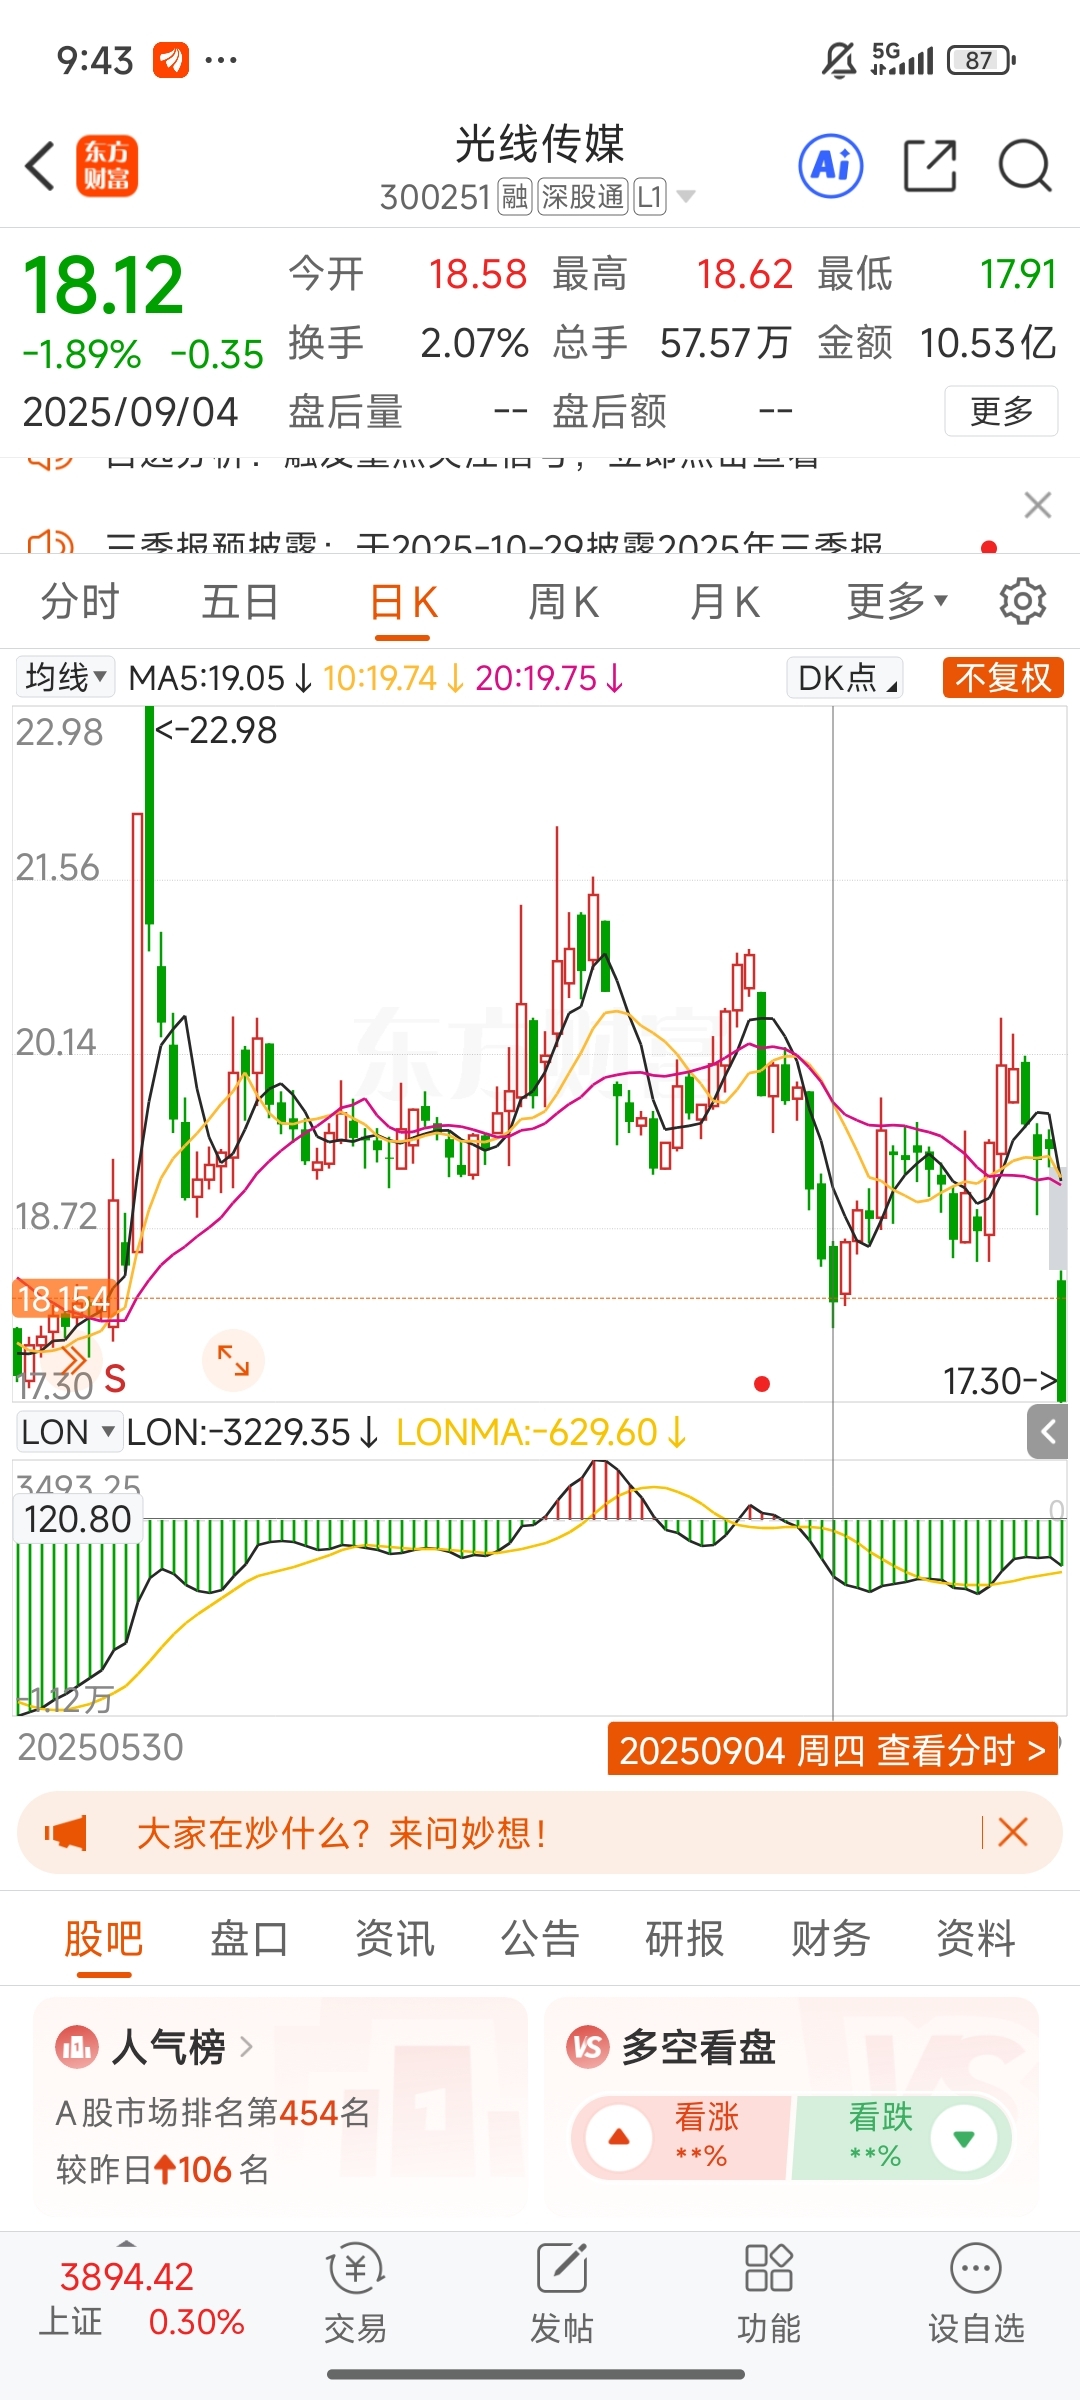The image size is (1080, 2400).
Task: Open 人气榜 chevron arrow
Action: 246,2048
